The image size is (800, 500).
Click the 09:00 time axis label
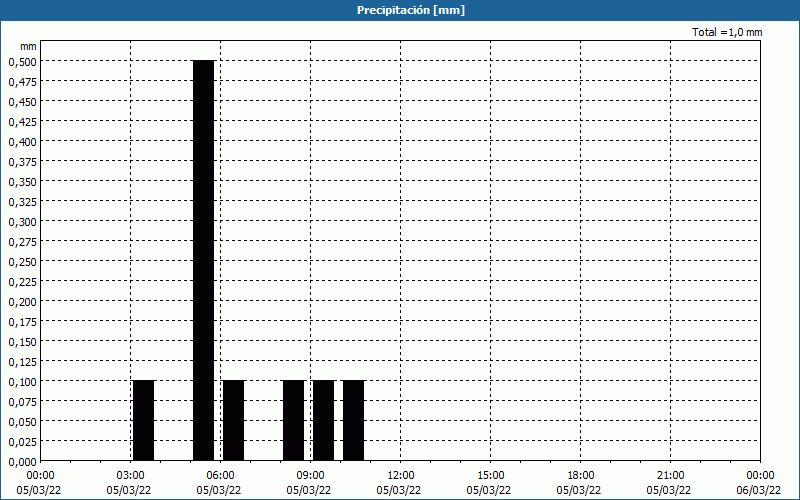coord(311,476)
